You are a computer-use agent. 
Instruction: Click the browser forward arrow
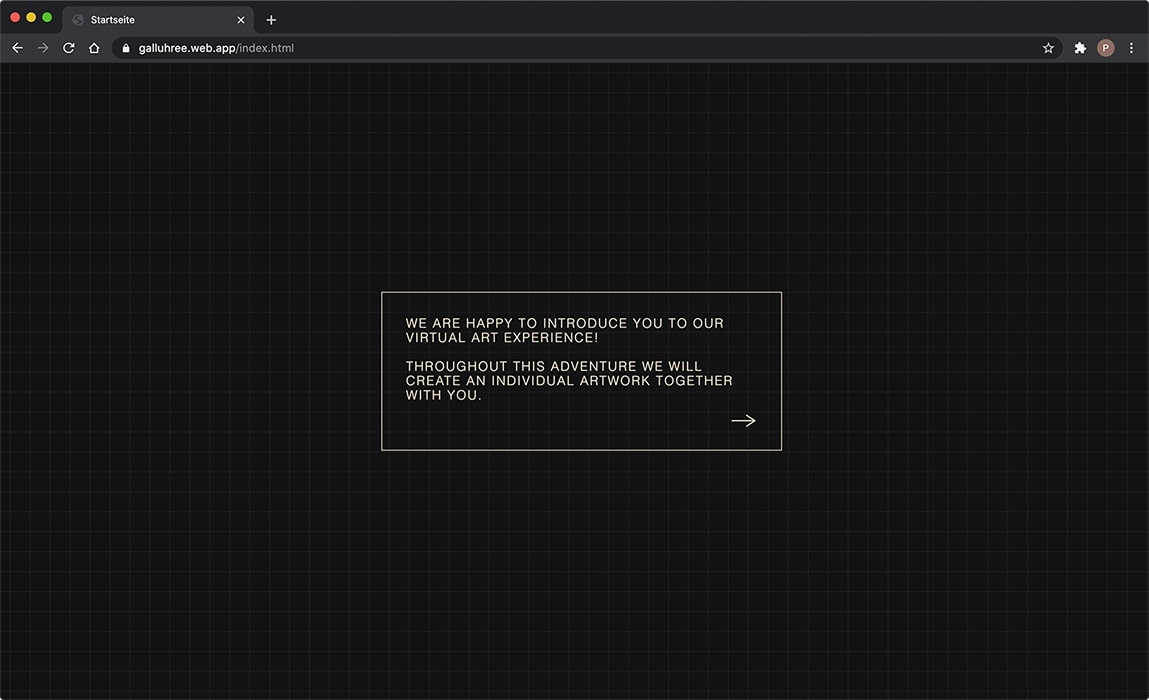43,48
